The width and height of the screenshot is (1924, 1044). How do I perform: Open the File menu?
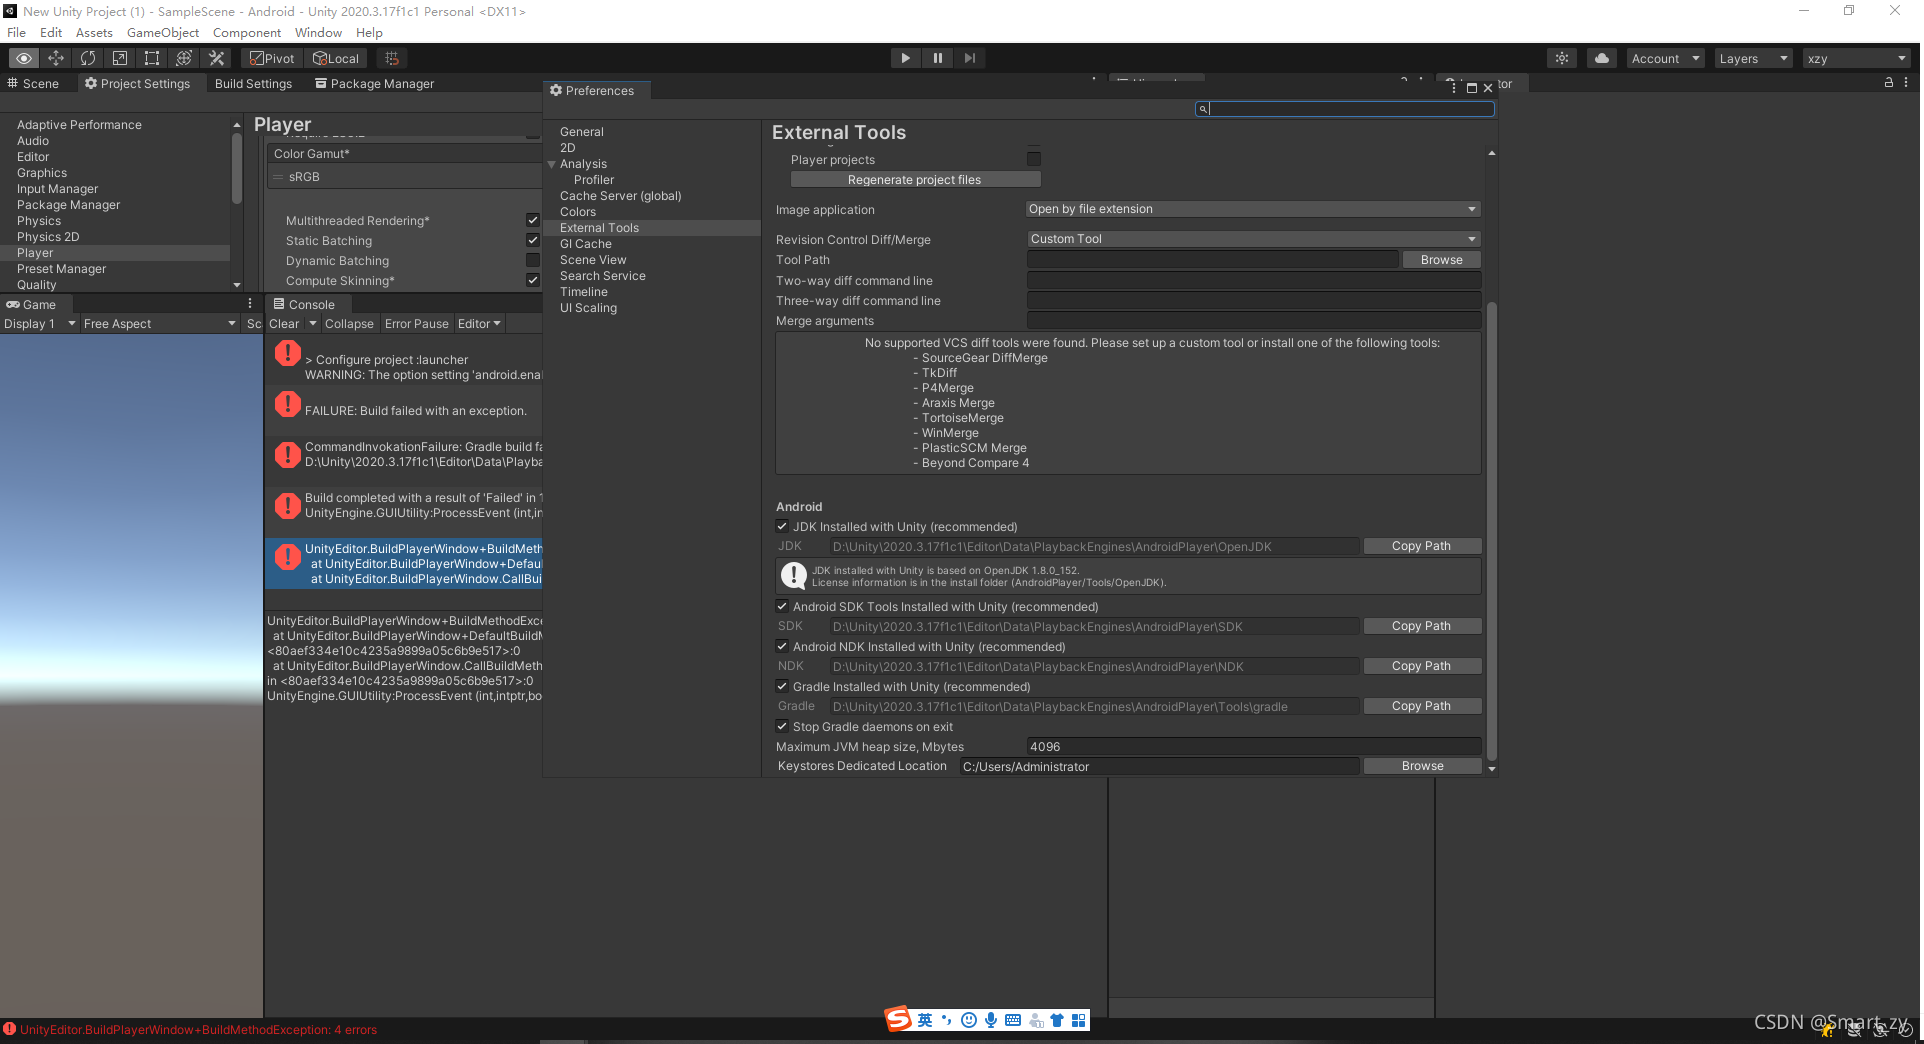click(x=16, y=32)
